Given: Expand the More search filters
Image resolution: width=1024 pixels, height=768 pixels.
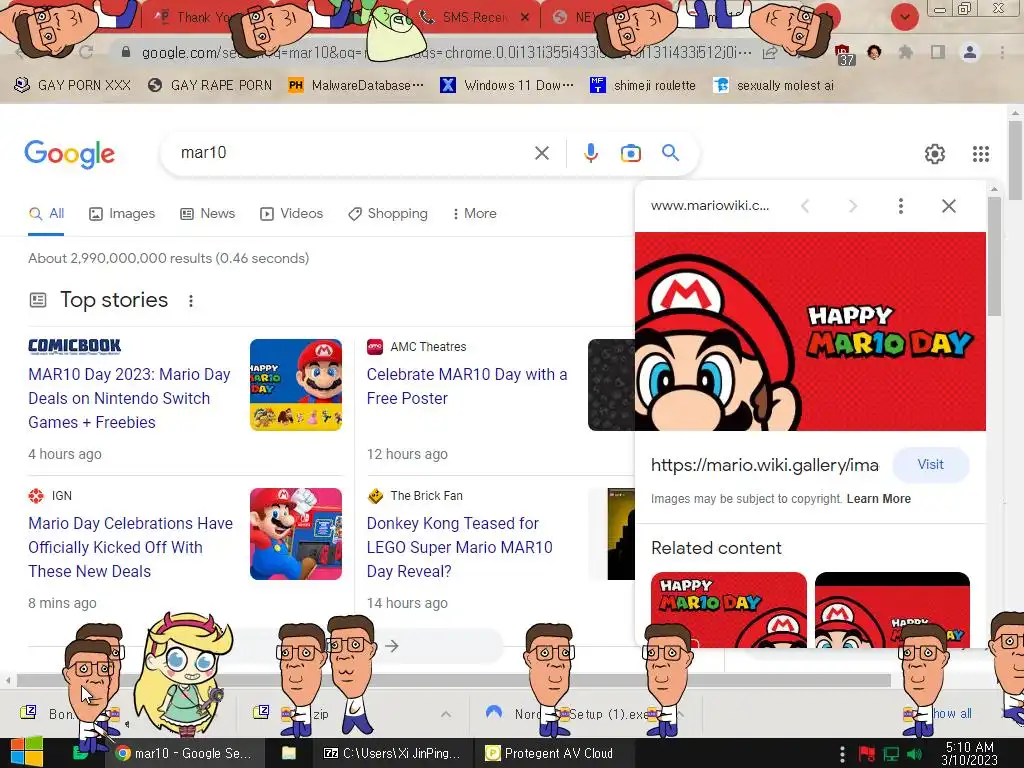Looking at the screenshot, I should coord(474,214).
